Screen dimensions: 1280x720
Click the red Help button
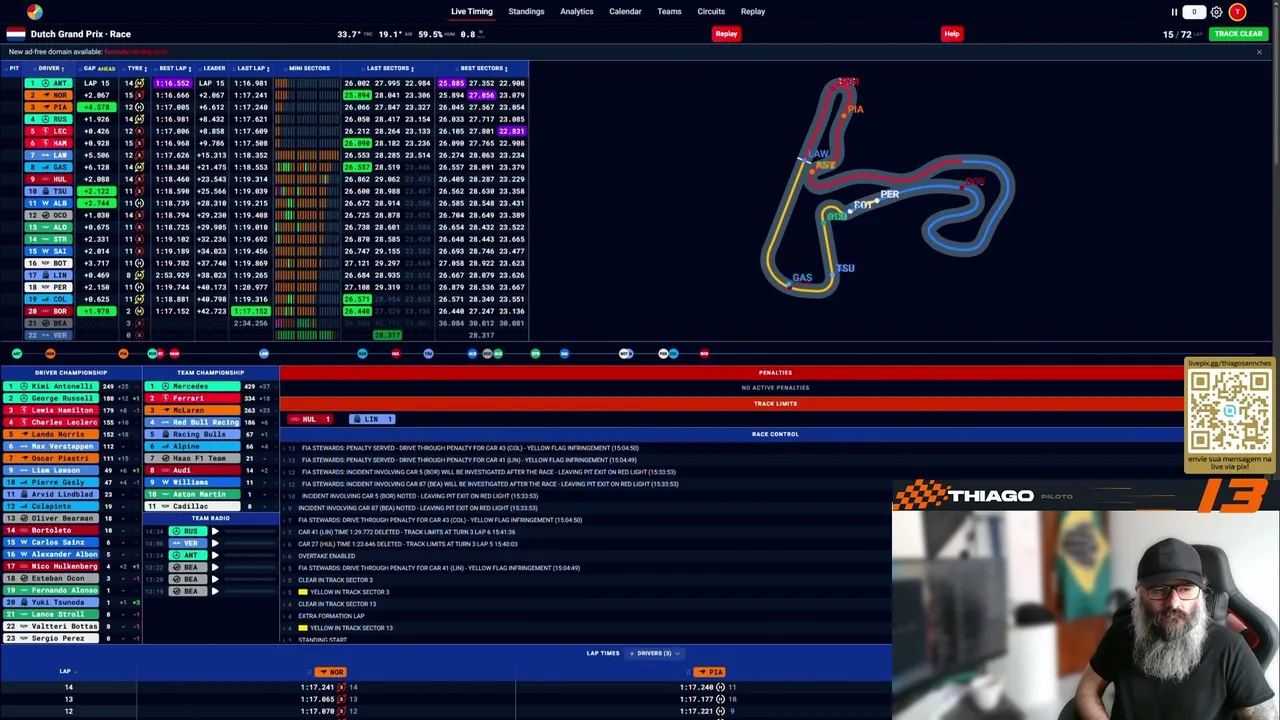(x=951, y=34)
